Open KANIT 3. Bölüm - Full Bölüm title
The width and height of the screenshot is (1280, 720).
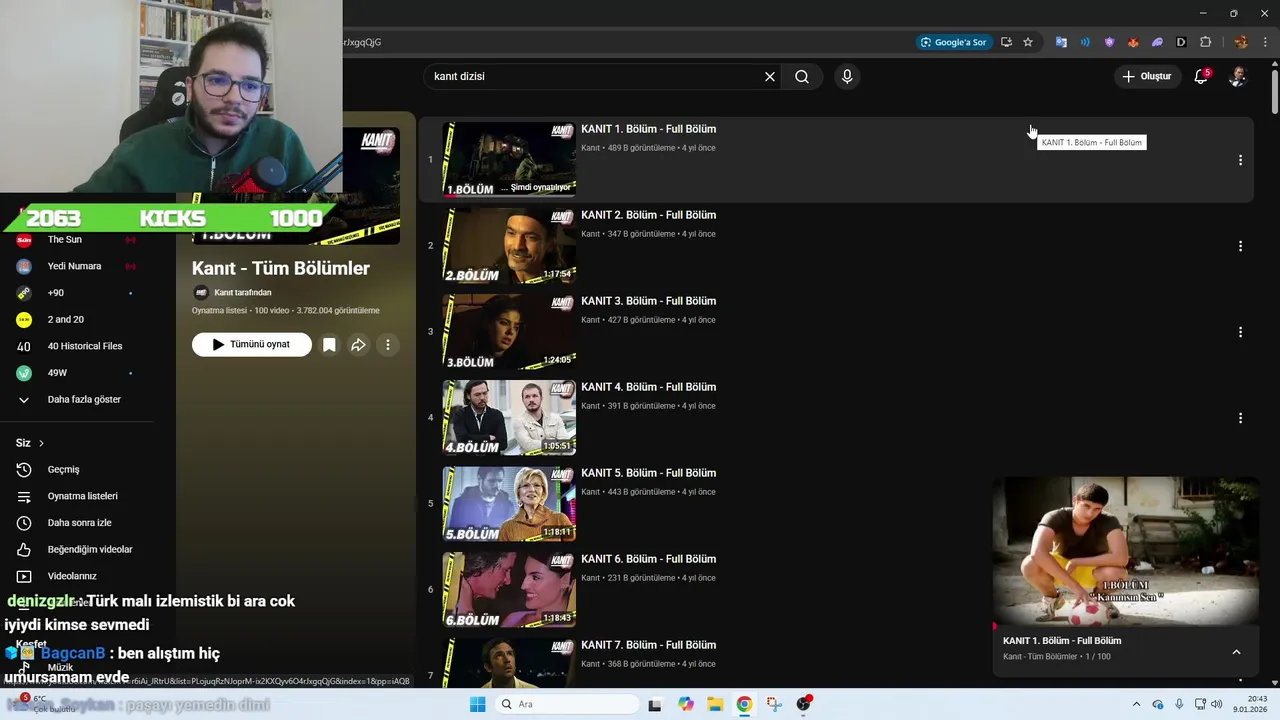click(x=648, y=301)
